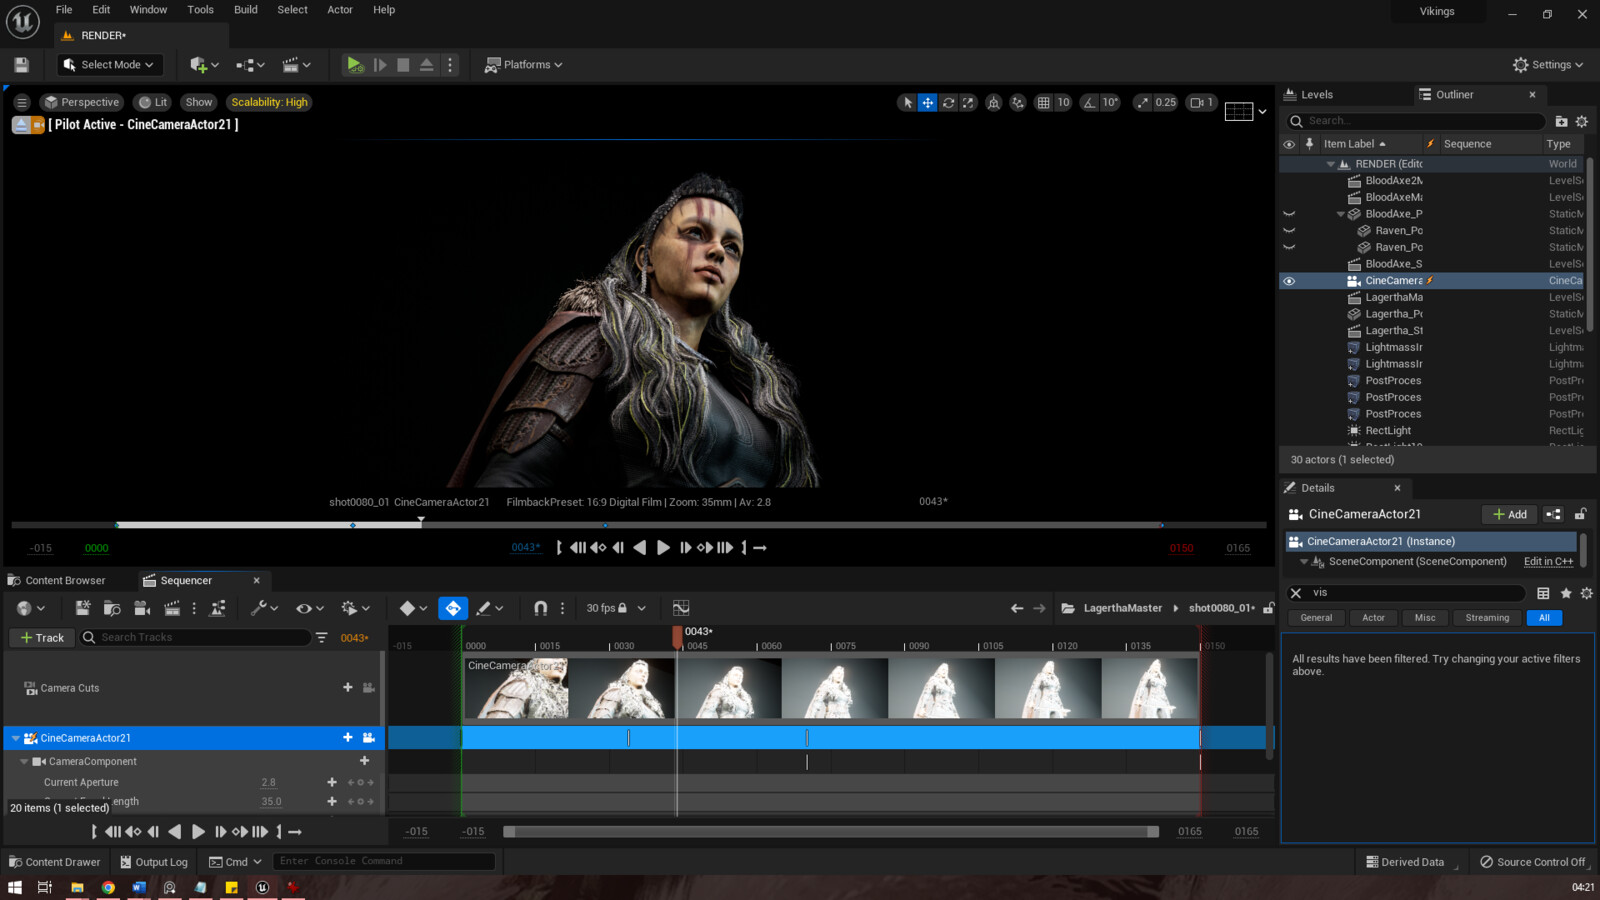Toggle rotation angle snapping in the viewport
Viewport: 1600px width, 900px height.
point(1090,102)
